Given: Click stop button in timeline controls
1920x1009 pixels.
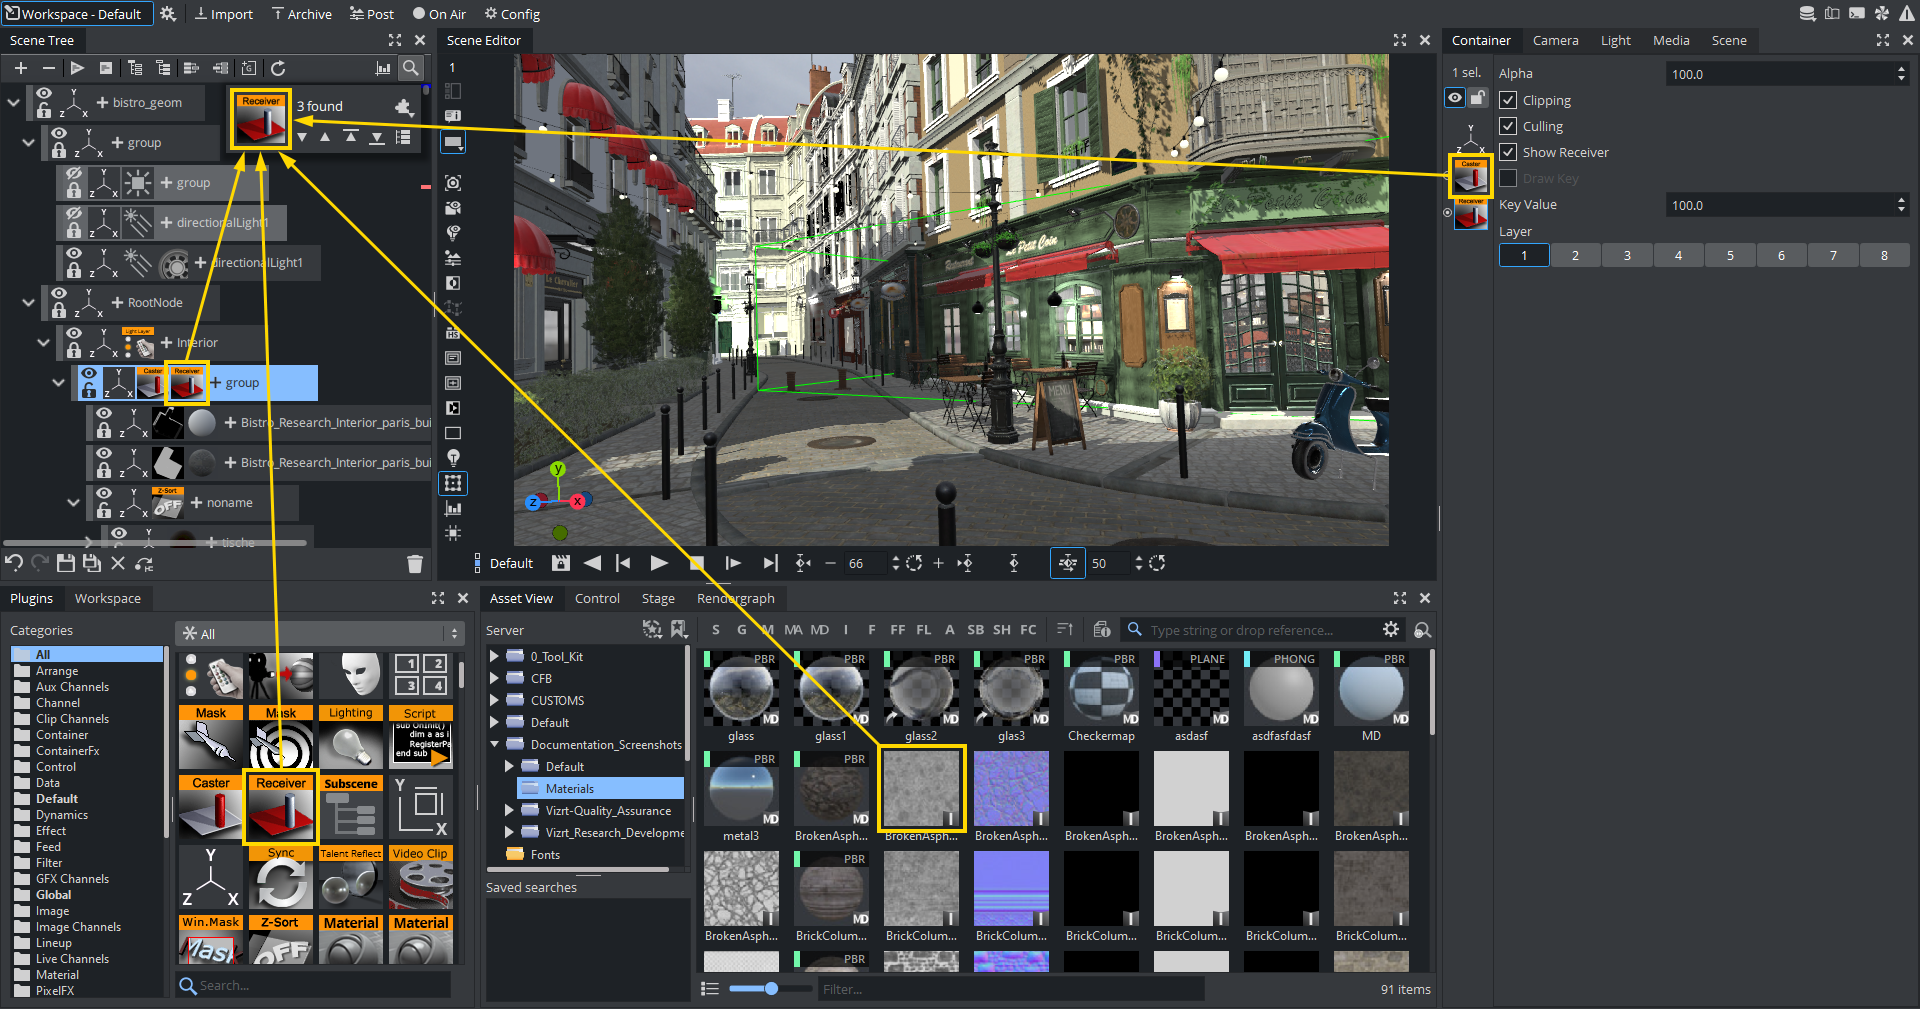Looking at the screenshot, I should pos(697,564).
